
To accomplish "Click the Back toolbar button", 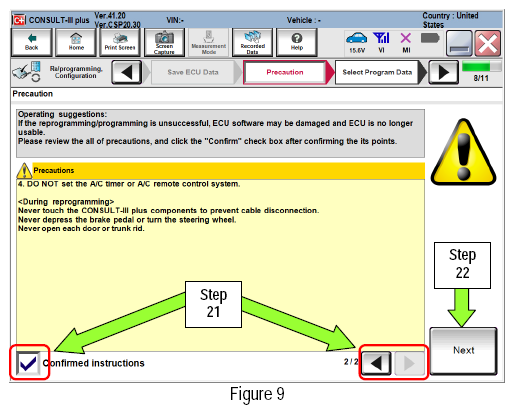I will coord(32,42).
